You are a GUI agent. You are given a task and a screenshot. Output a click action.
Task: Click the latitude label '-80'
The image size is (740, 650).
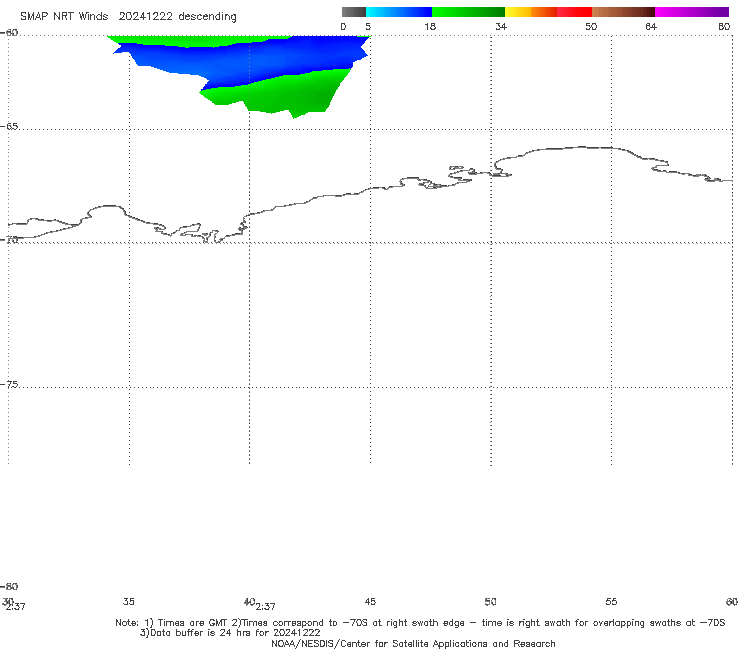(x=9, y=587)
